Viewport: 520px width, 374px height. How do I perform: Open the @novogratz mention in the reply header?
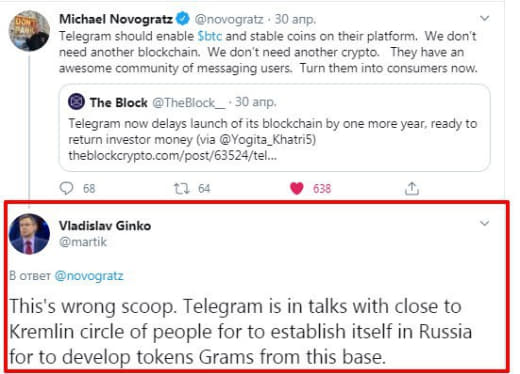(x=89, y=276)
